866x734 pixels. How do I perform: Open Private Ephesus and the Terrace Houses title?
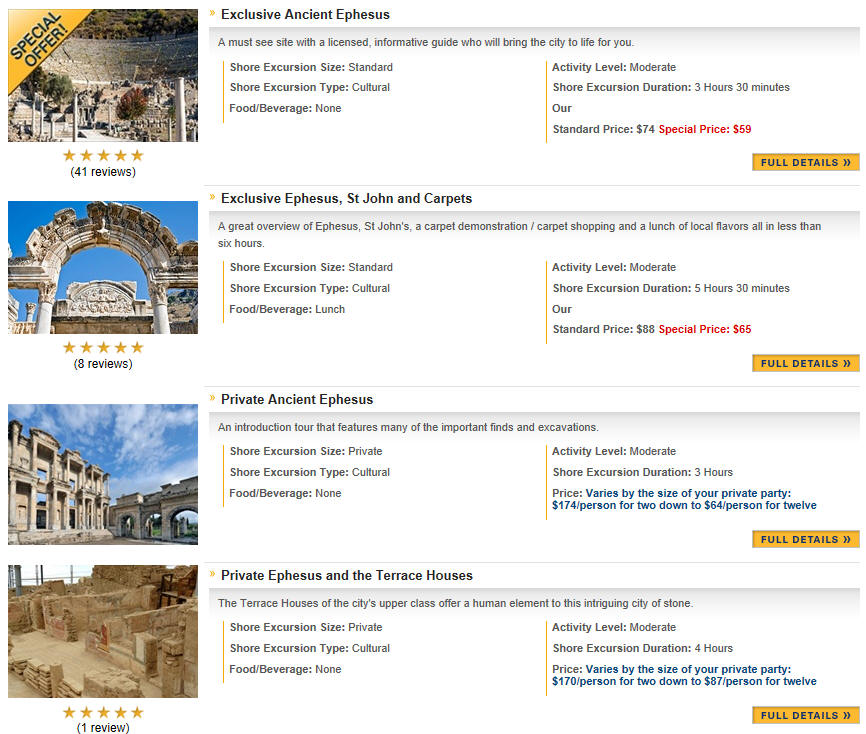tap(347, 575)
